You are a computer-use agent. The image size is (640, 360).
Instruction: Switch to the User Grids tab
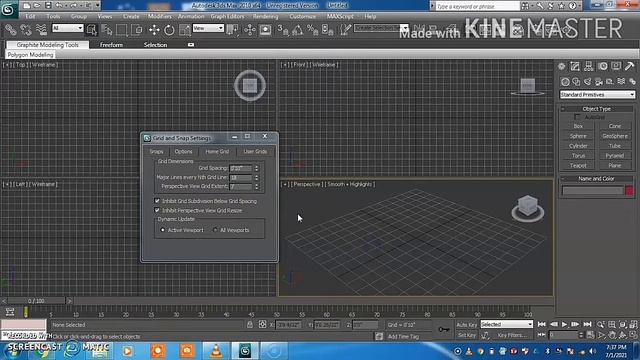(x=255, y=151)
